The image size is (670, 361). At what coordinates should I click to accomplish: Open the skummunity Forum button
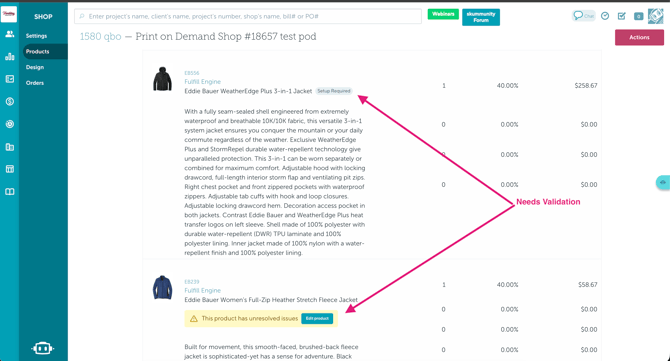481,17
